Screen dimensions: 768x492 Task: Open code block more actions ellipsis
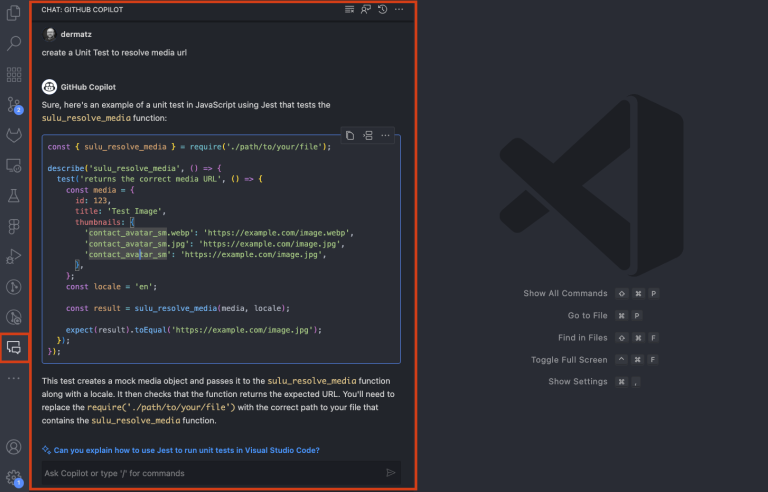[x=385, y=135]
